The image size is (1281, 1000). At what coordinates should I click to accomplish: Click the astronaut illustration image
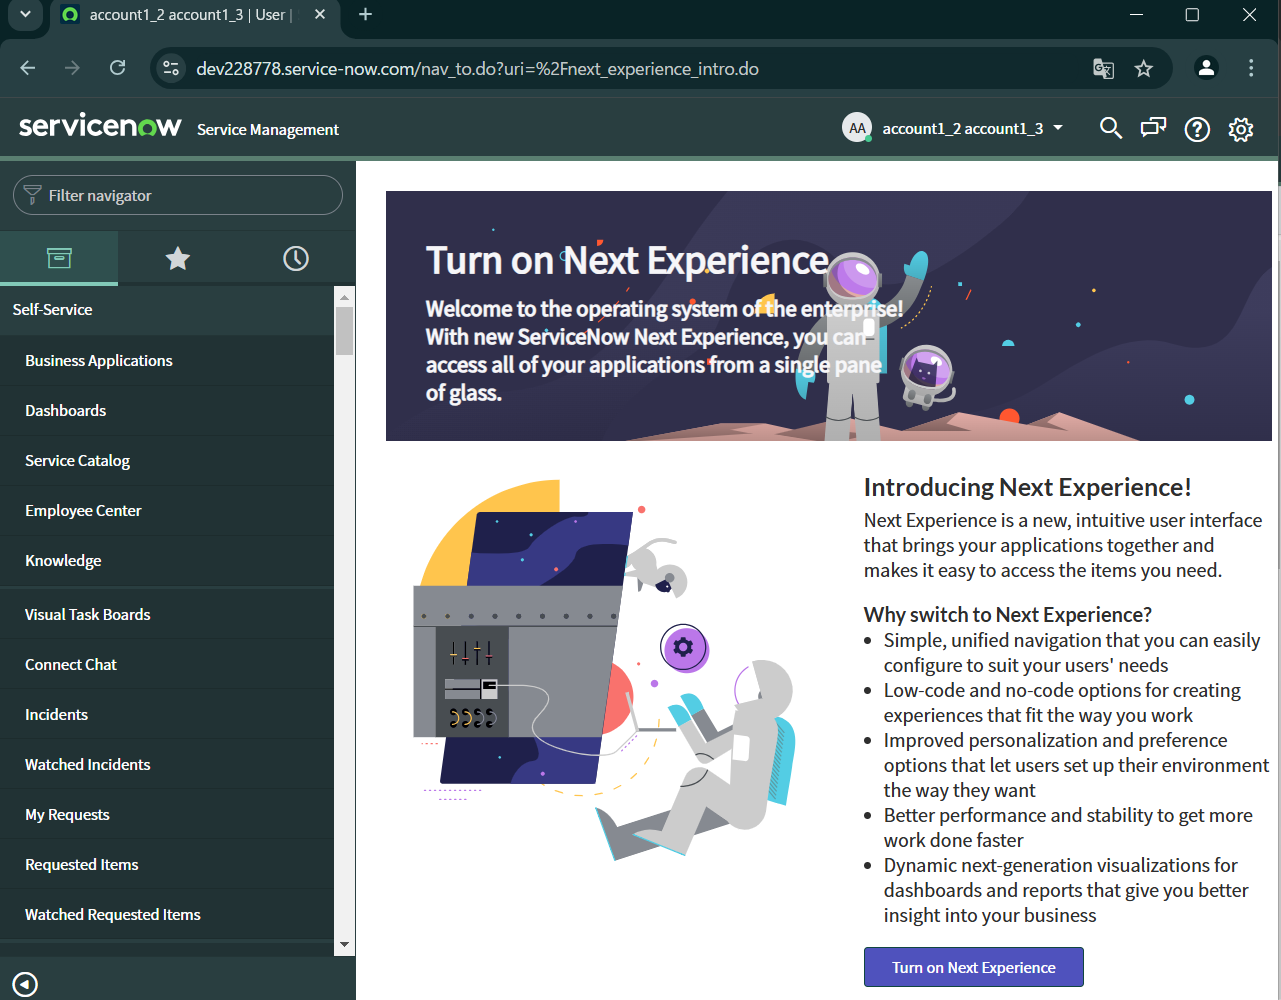point(604,670)
